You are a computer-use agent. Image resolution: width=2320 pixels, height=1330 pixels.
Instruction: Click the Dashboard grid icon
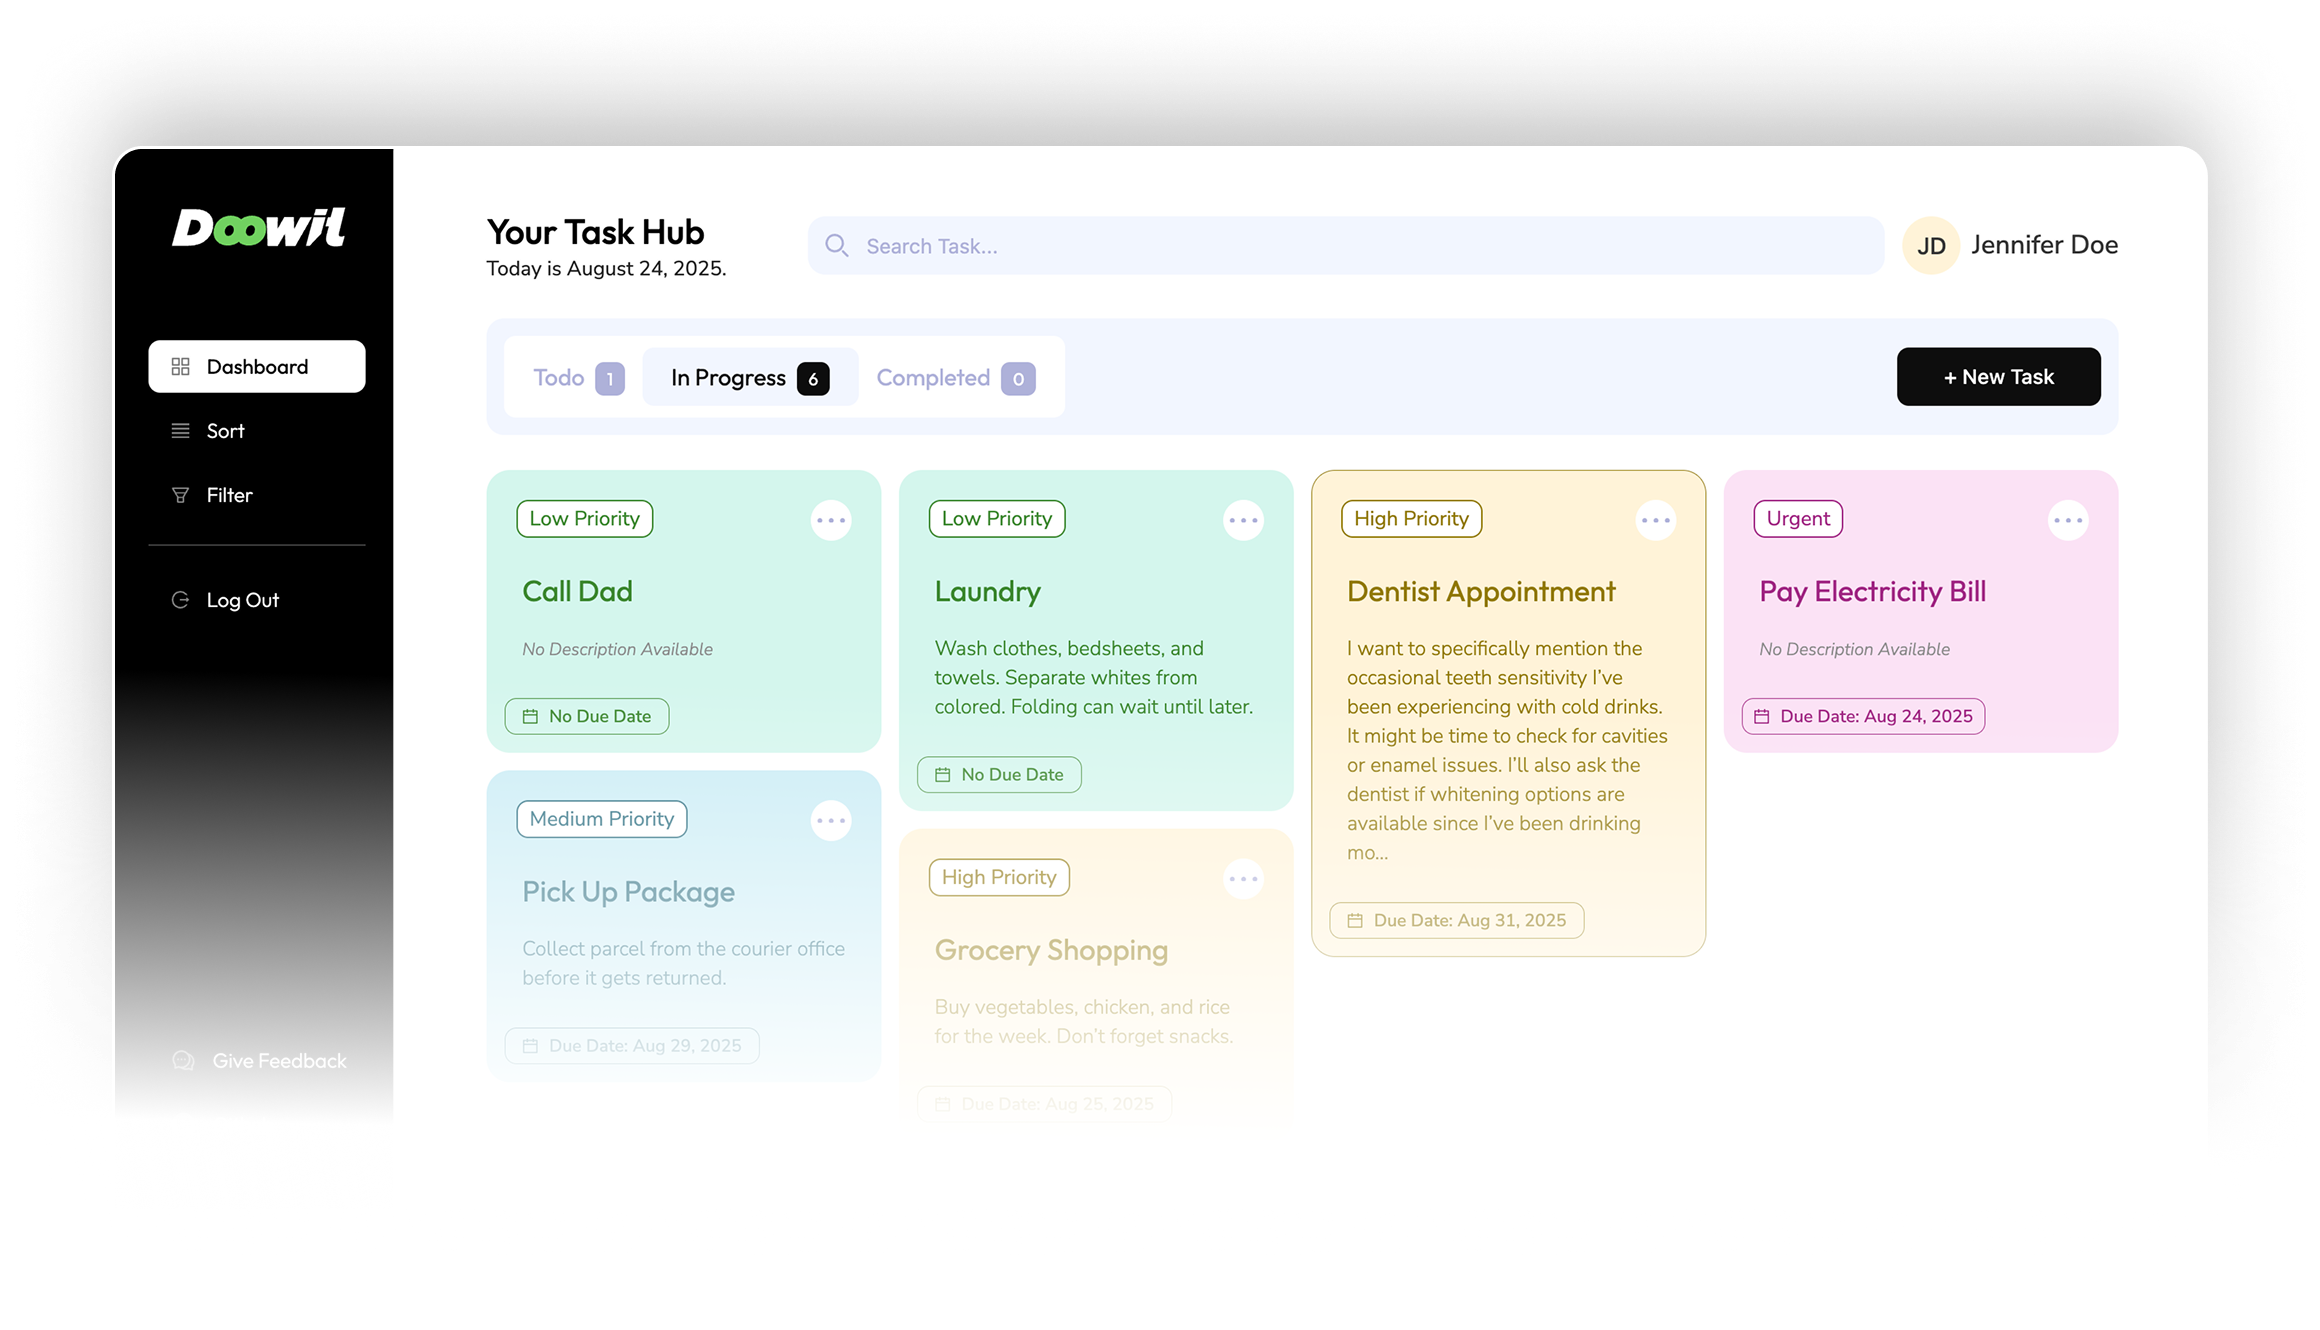tap(180, 367)
